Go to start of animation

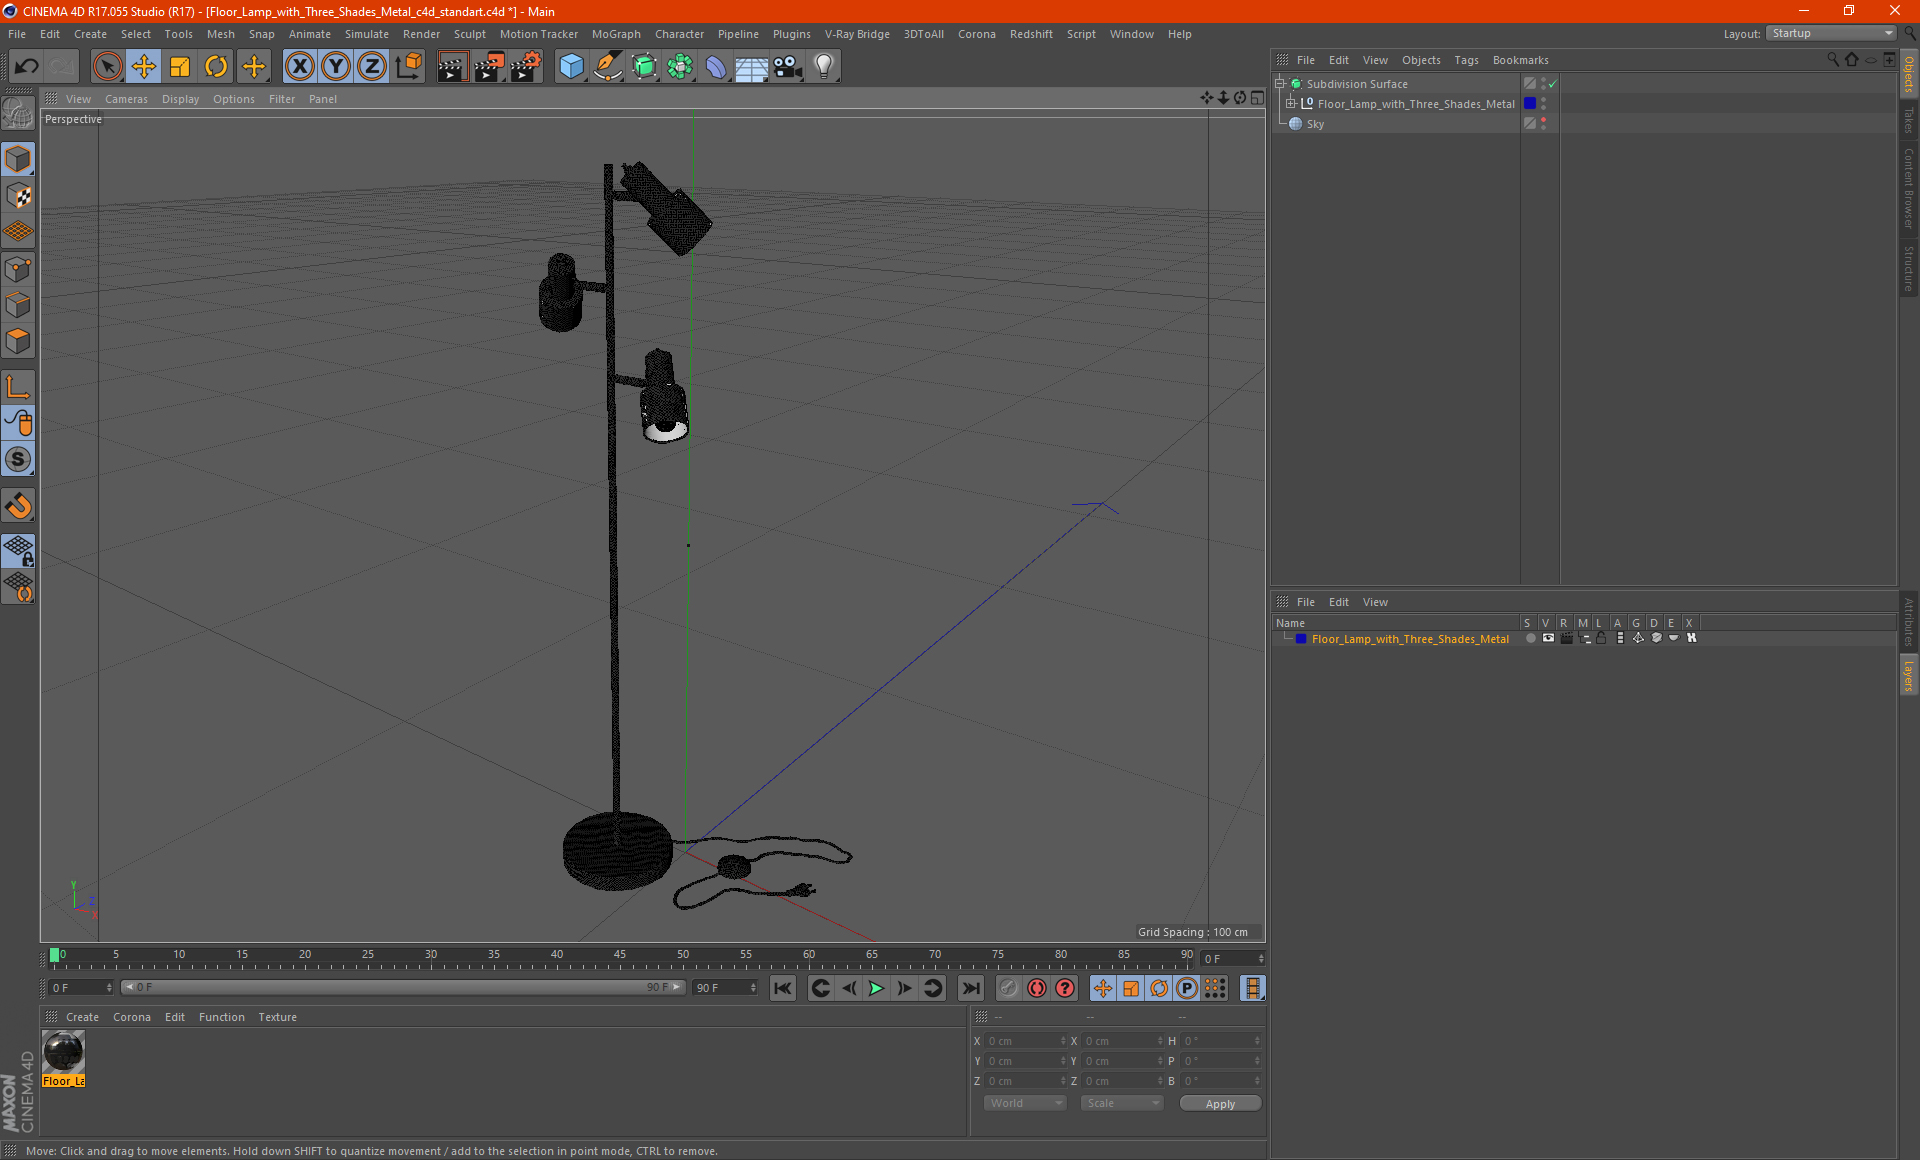tap(783, 988)
